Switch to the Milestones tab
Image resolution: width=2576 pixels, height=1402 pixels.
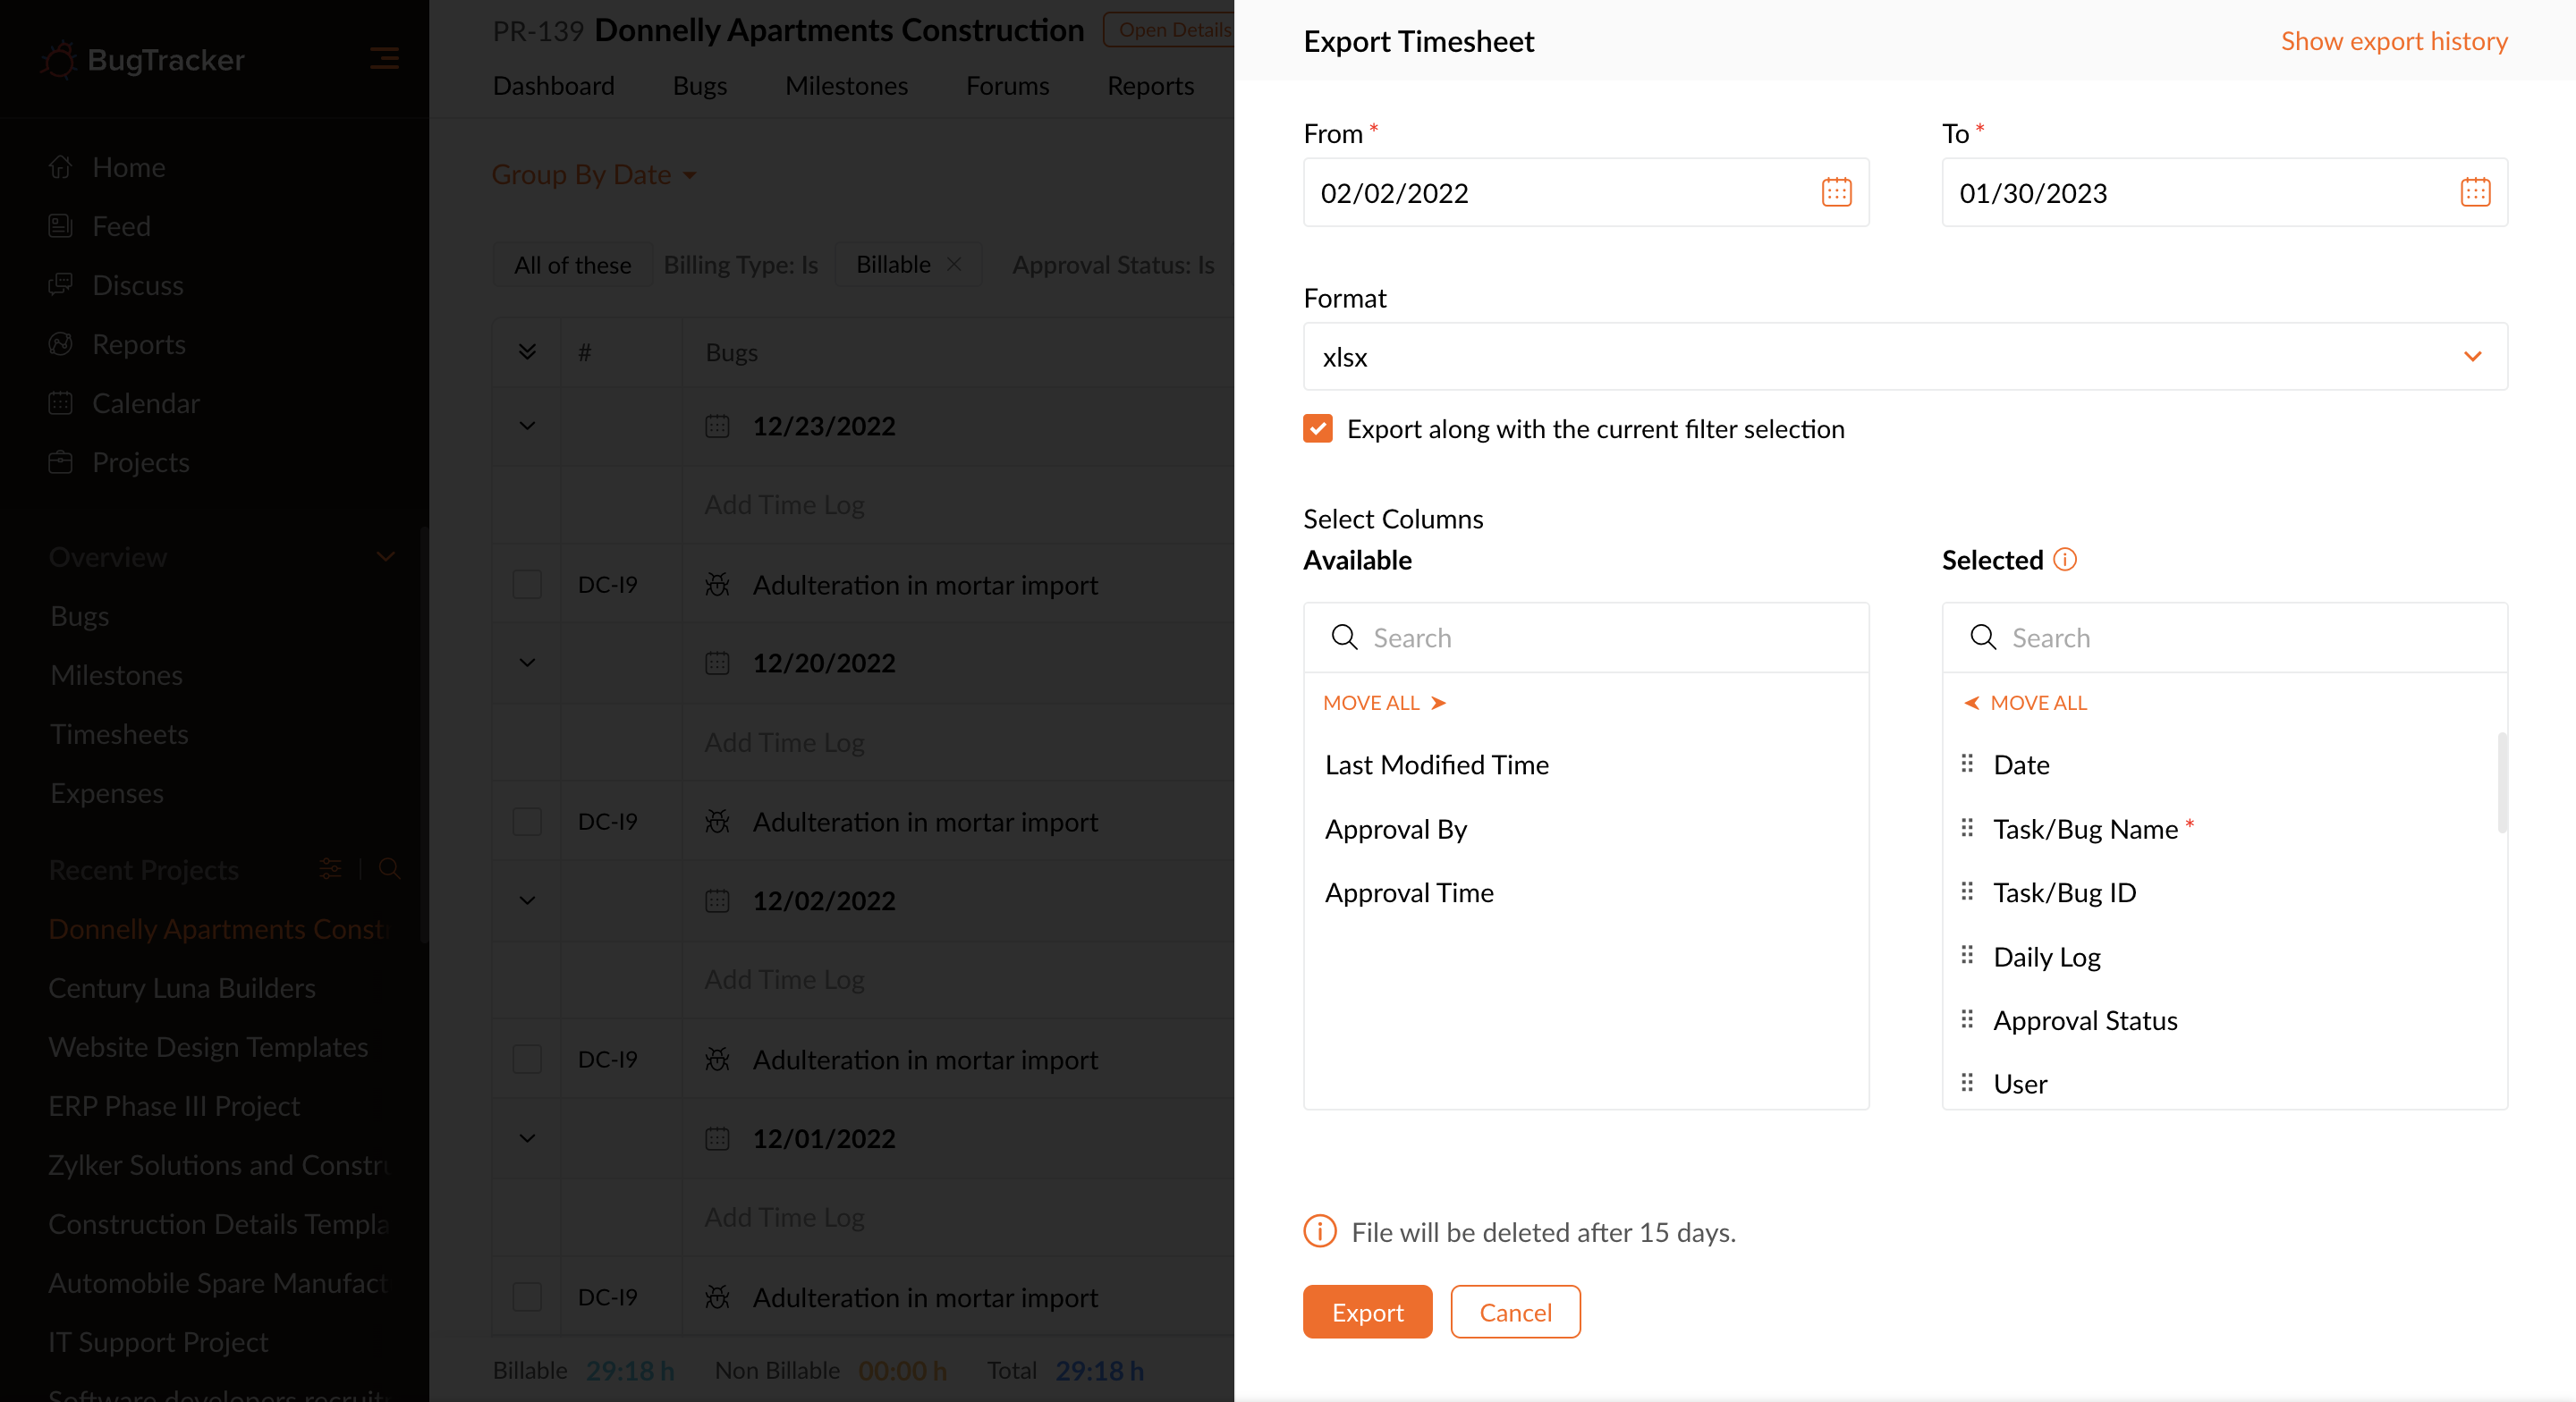[846, 85]
